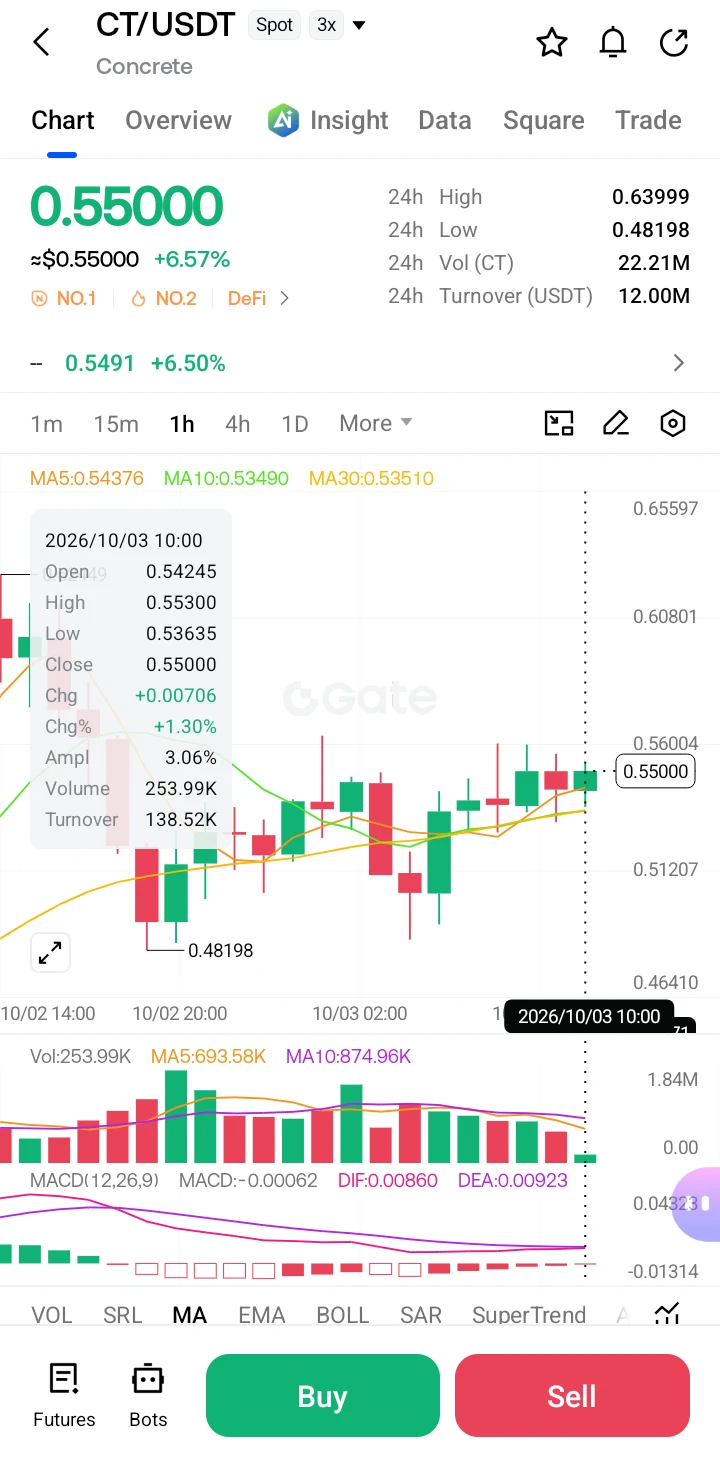Select the 4h timeframe
The image size is (720, 1467).
[238, 424]
